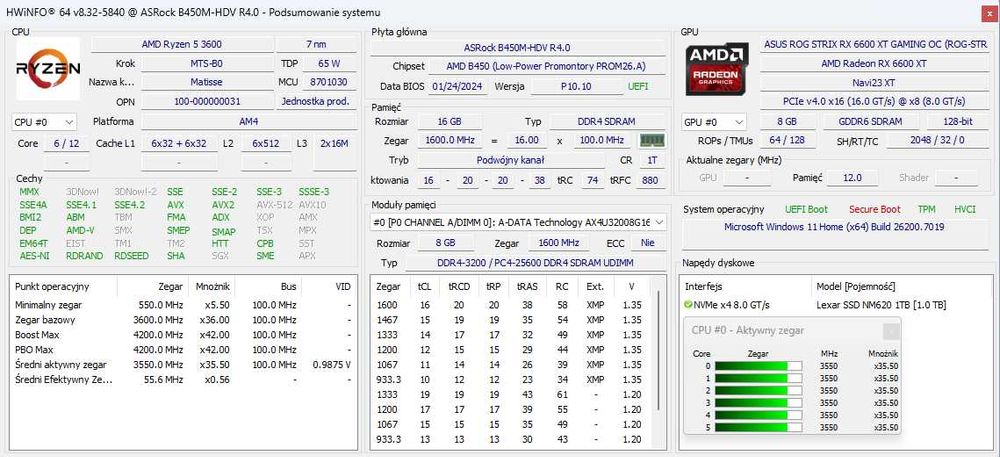Click the RDSEED feature label
Screen dimensions: 1000x457
click(131, 256)
